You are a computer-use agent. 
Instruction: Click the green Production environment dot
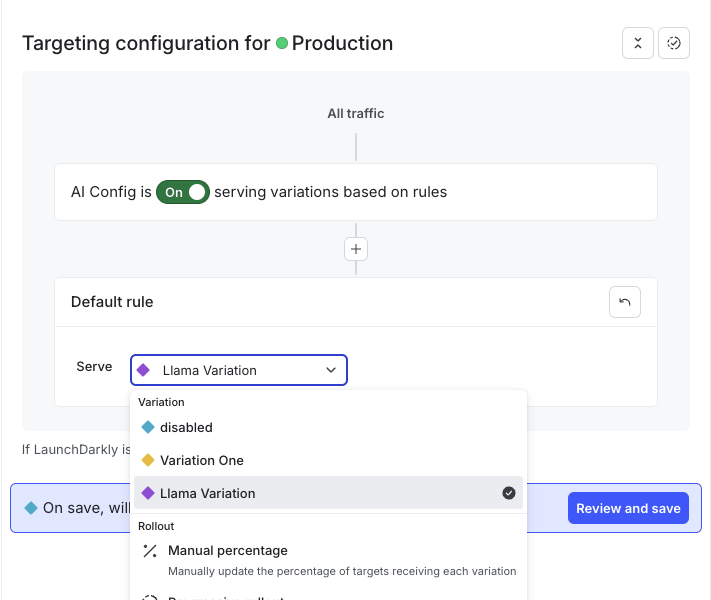(282, 43)
